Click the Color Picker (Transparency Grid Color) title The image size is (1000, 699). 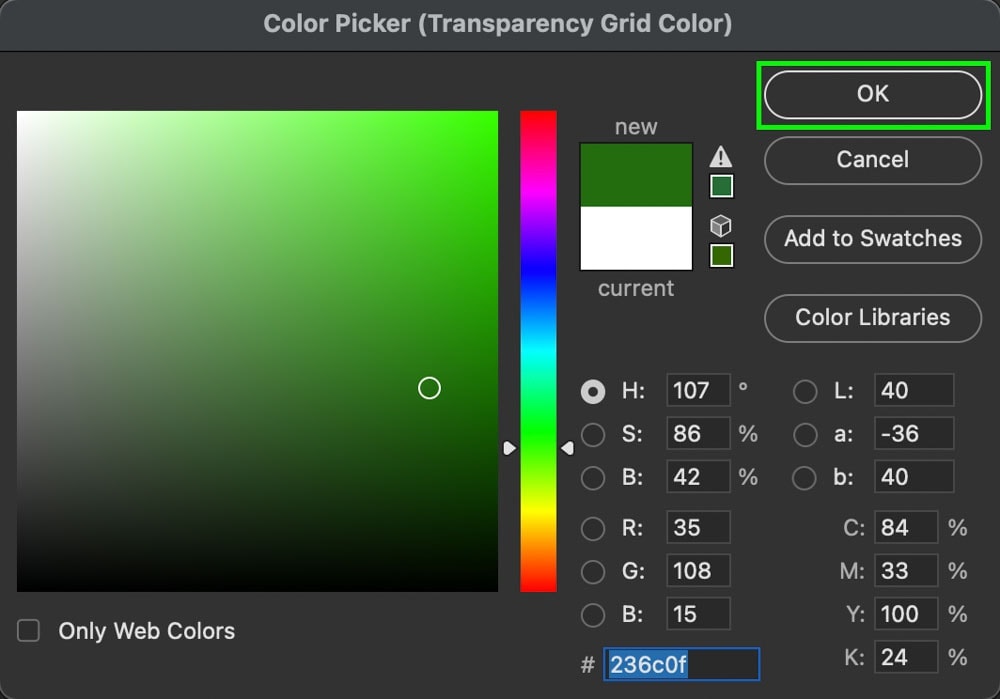point(497,24)
